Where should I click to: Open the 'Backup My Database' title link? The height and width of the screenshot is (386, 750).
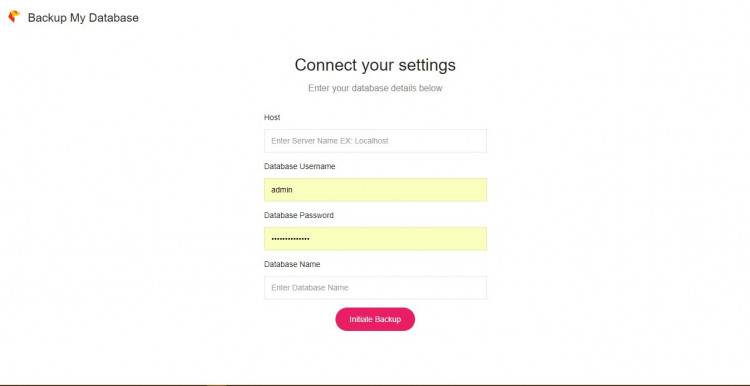click(x=83, y=18)
